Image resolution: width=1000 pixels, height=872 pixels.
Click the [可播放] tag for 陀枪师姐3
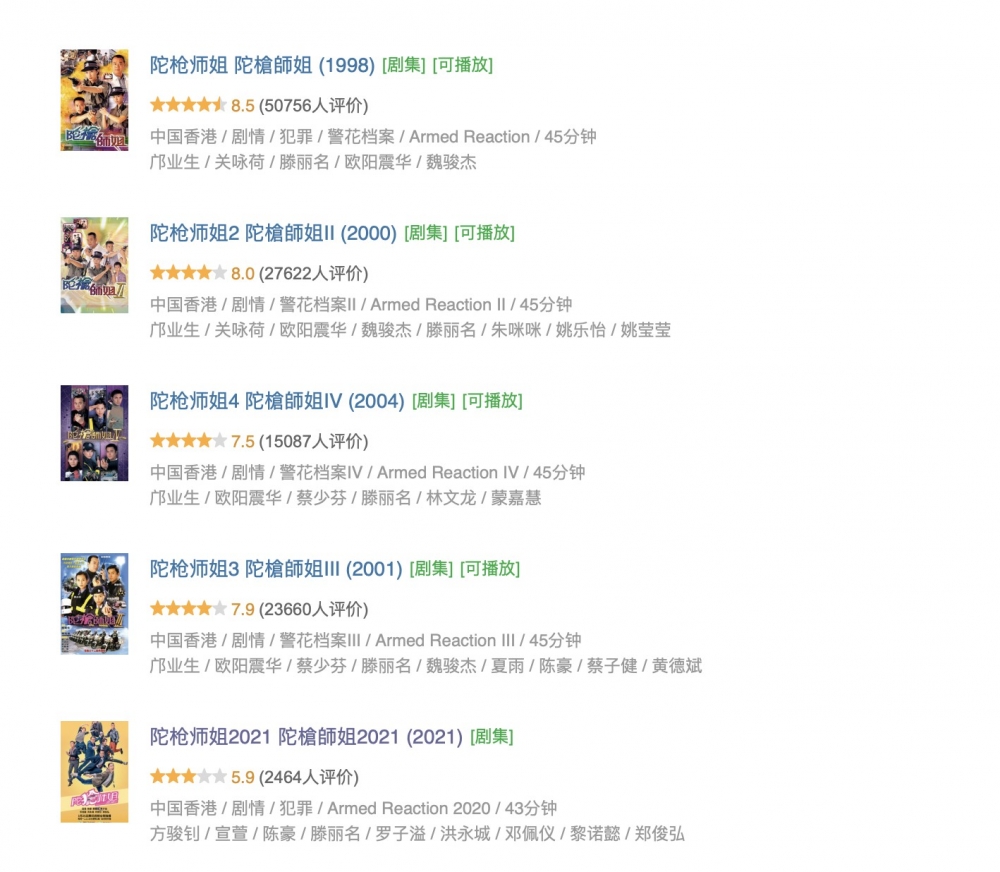tap(490, 568)
